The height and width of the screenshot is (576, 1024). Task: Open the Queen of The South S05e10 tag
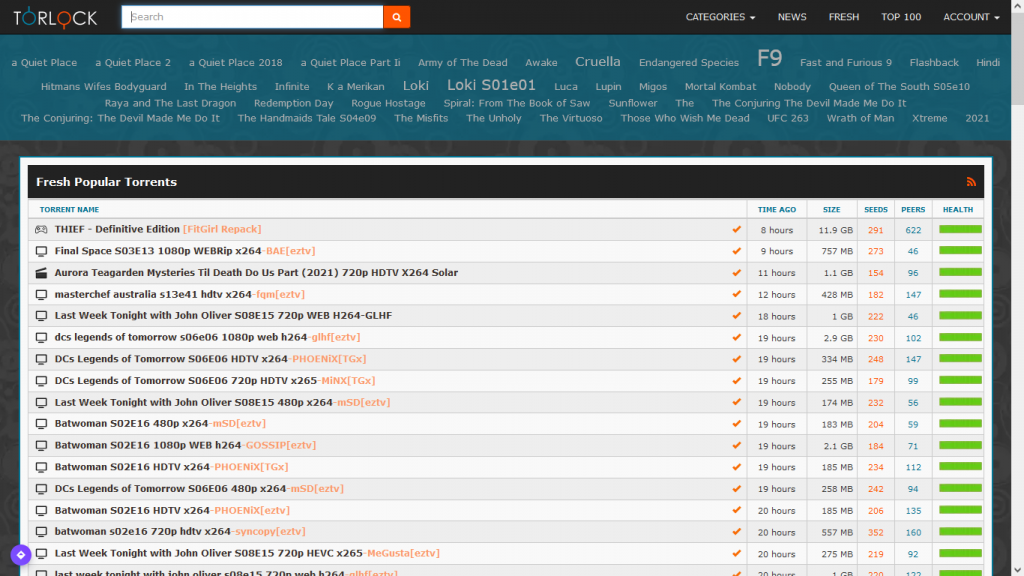coord(899,87)
